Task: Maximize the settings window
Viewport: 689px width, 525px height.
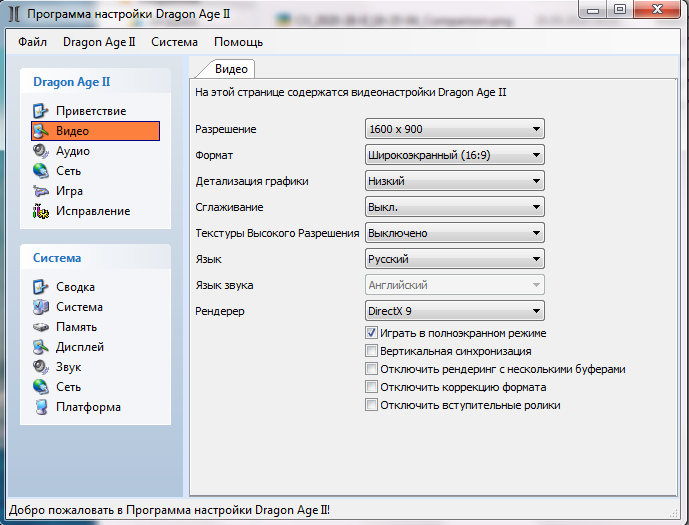Action: pos(620,9)
